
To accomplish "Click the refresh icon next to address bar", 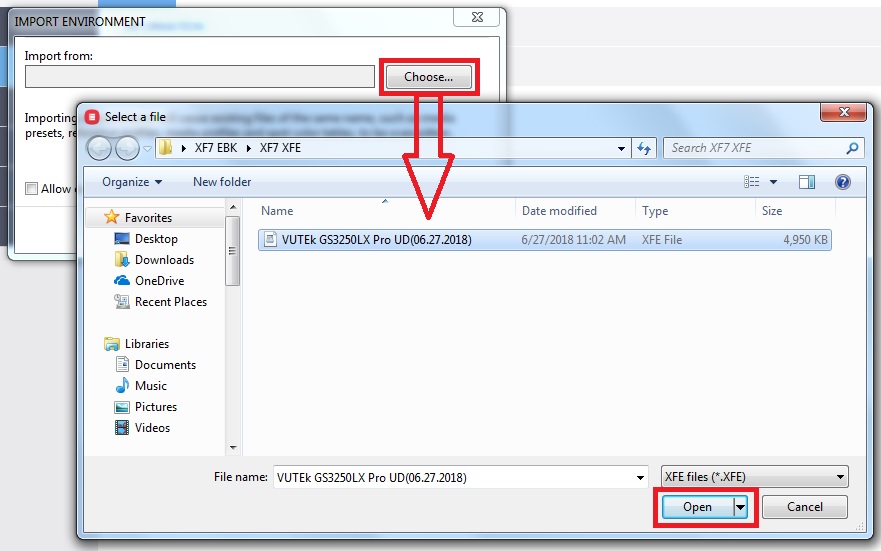I will pos(644,148).
